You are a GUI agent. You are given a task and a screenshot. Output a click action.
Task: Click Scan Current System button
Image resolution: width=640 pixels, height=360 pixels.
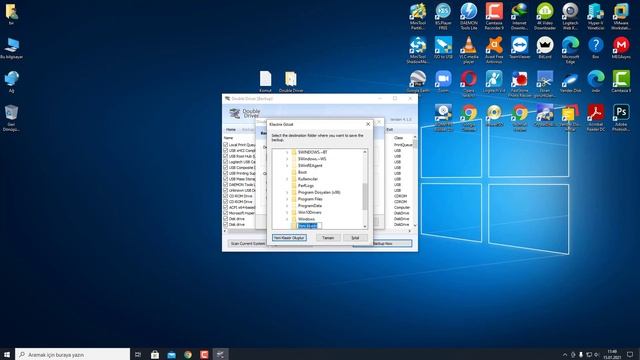(x=248, y=243)
